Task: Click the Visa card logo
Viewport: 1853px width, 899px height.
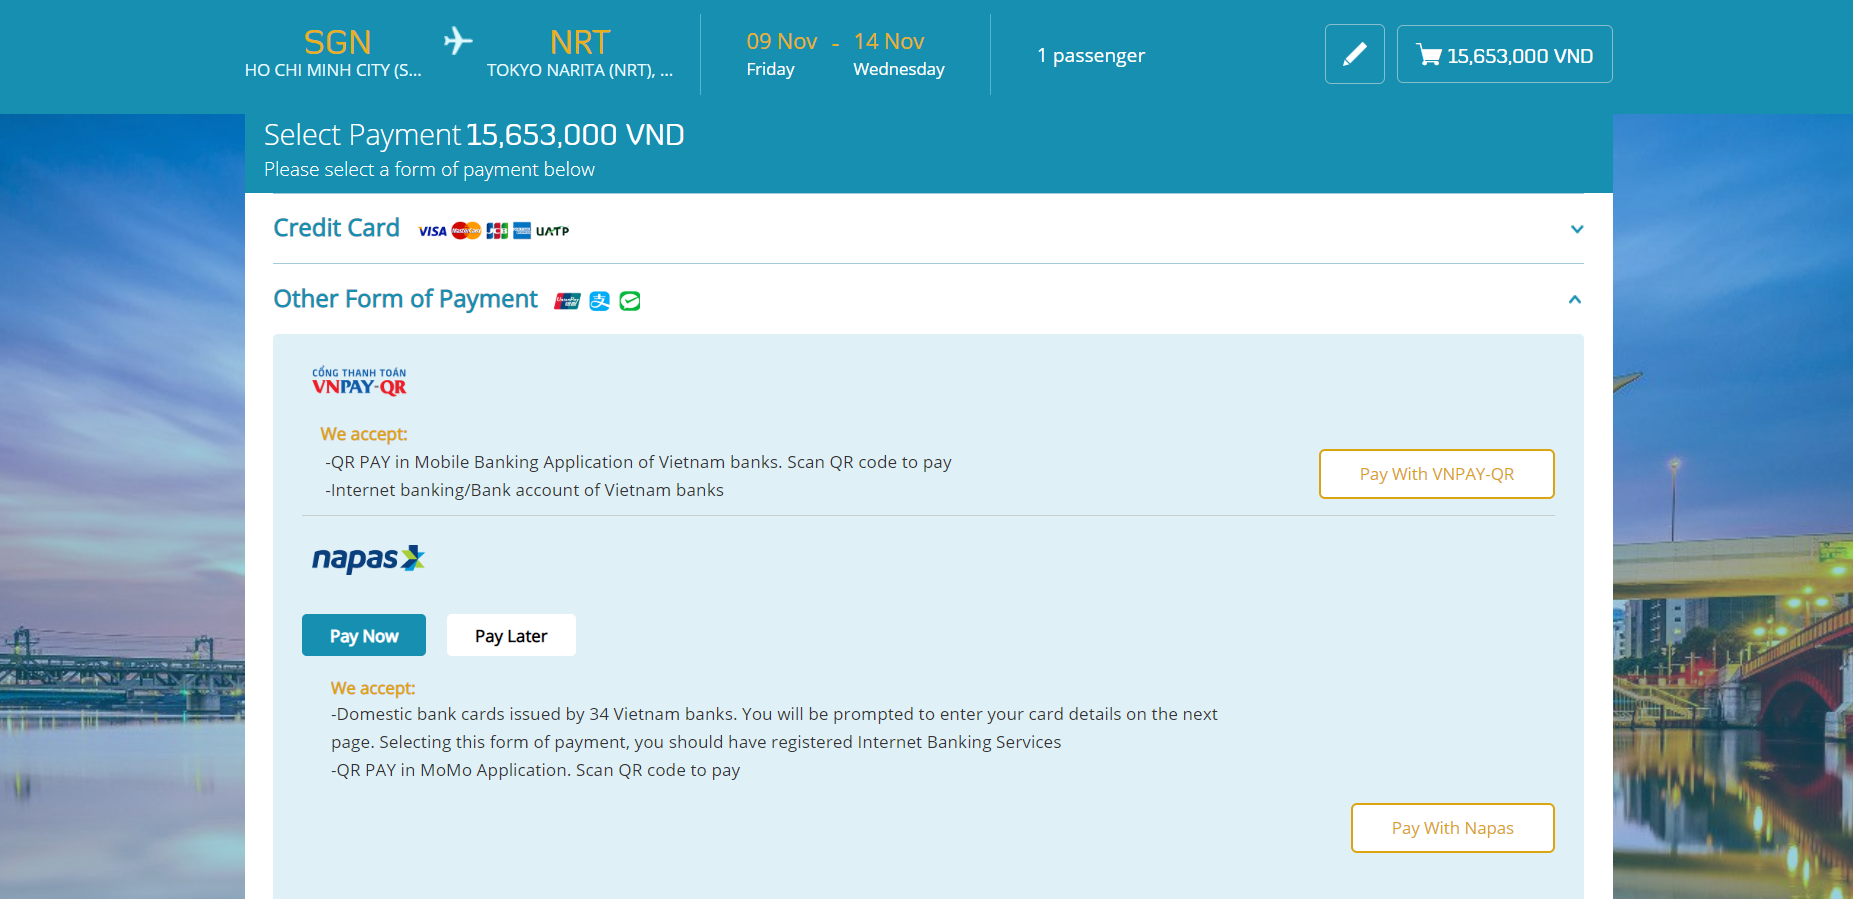Action: tap(433, 231)
